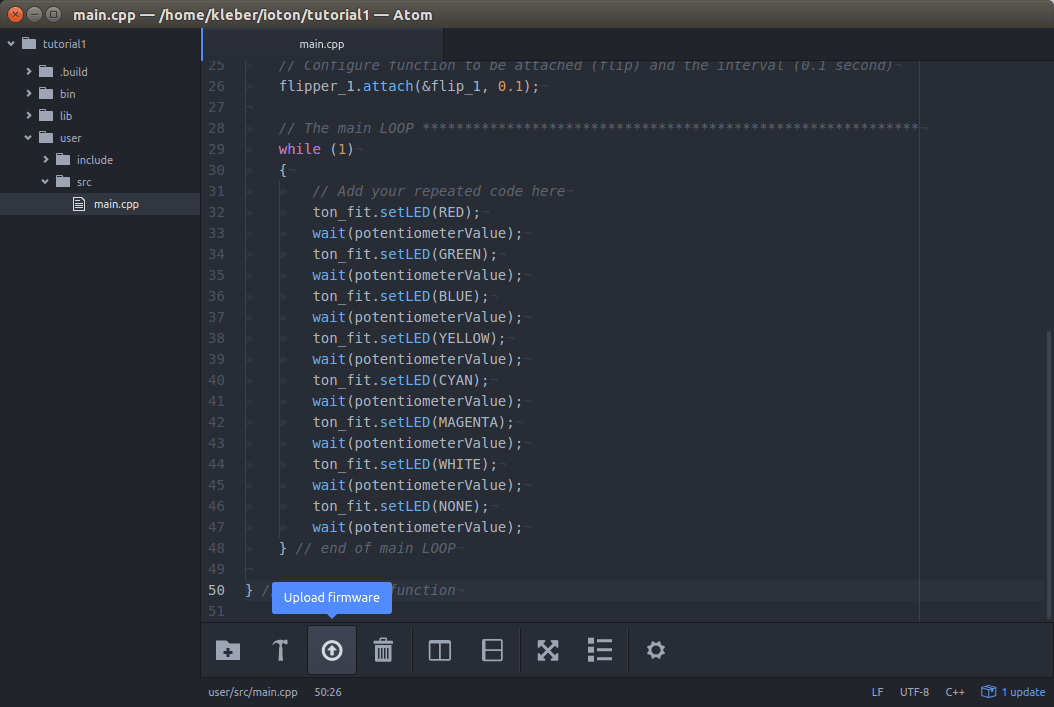Expand the .build folder chevron
1054x707 pixels.
(x=28, y=71)
